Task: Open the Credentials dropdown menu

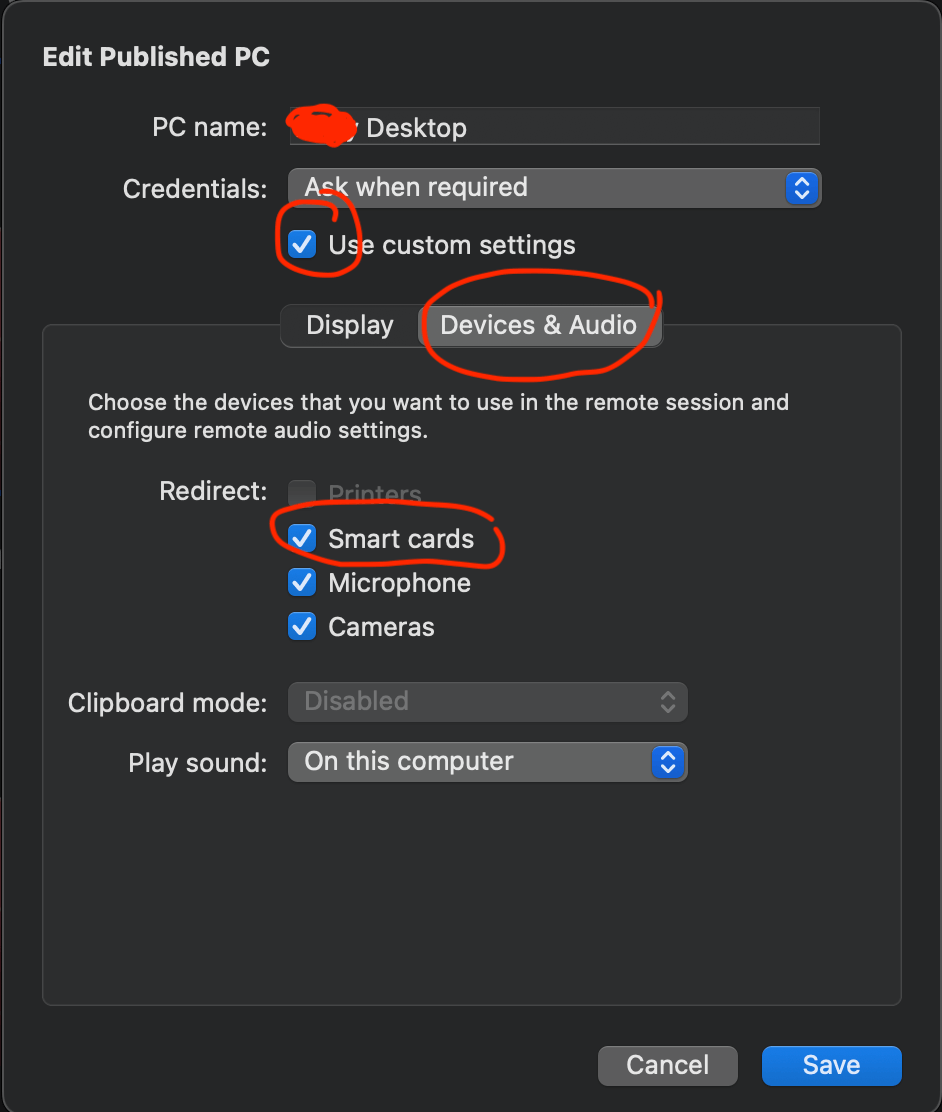Action: coord(555,188)
